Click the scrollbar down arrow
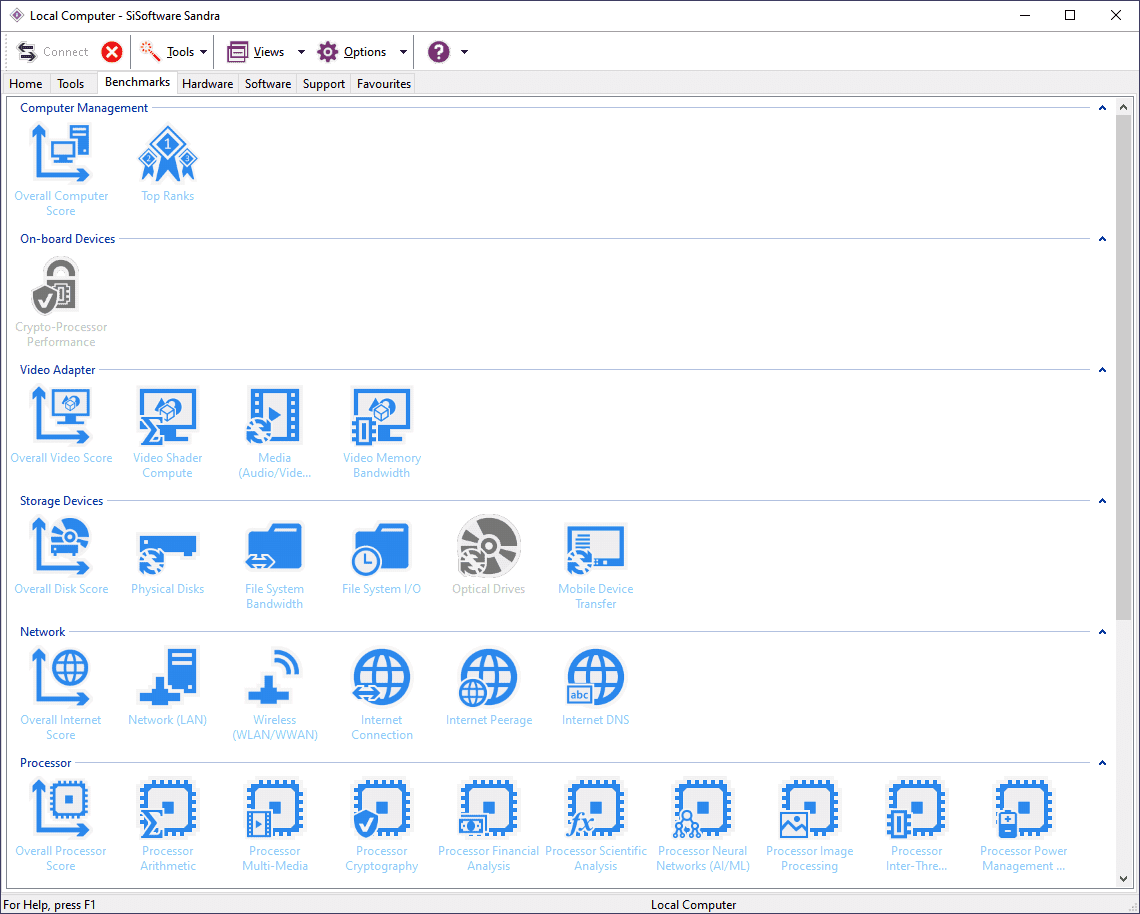The width and height of the screenshot is (1140, 914). point(1123,879)
